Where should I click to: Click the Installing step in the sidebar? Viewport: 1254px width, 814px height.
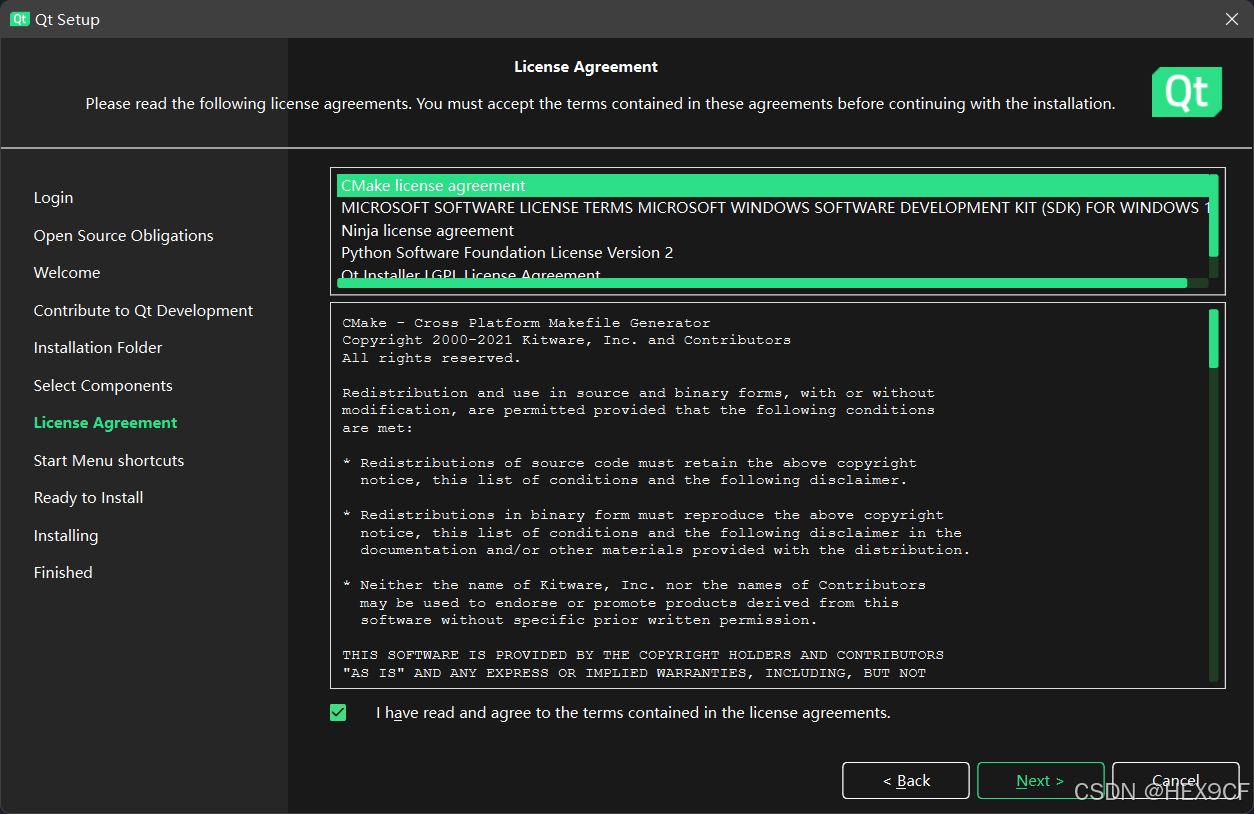click(x=66, y=536)
